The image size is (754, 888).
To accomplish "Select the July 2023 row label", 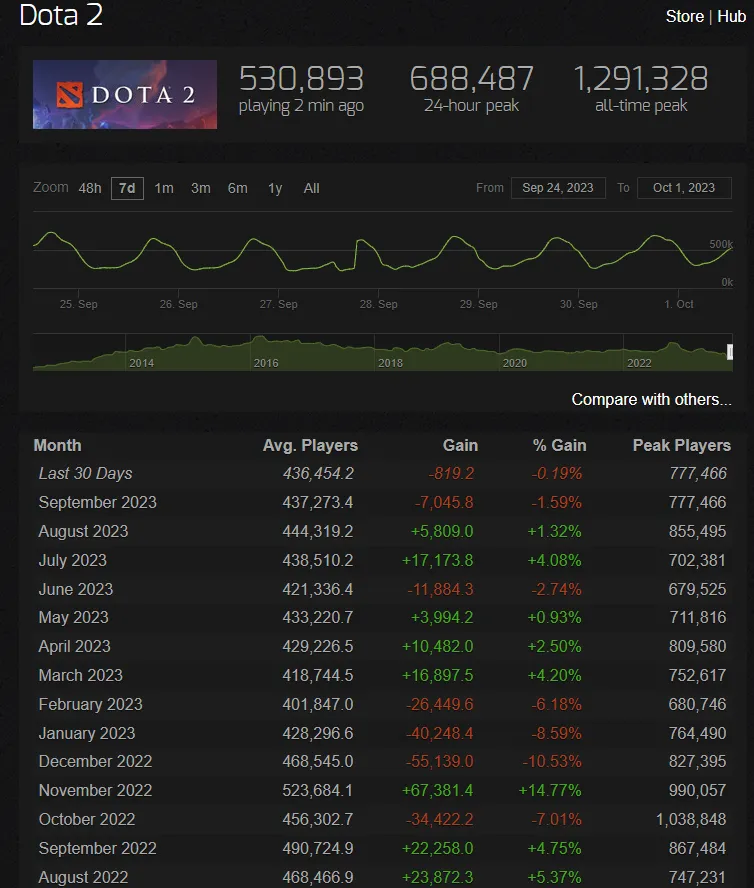I will tap(73, 560).
